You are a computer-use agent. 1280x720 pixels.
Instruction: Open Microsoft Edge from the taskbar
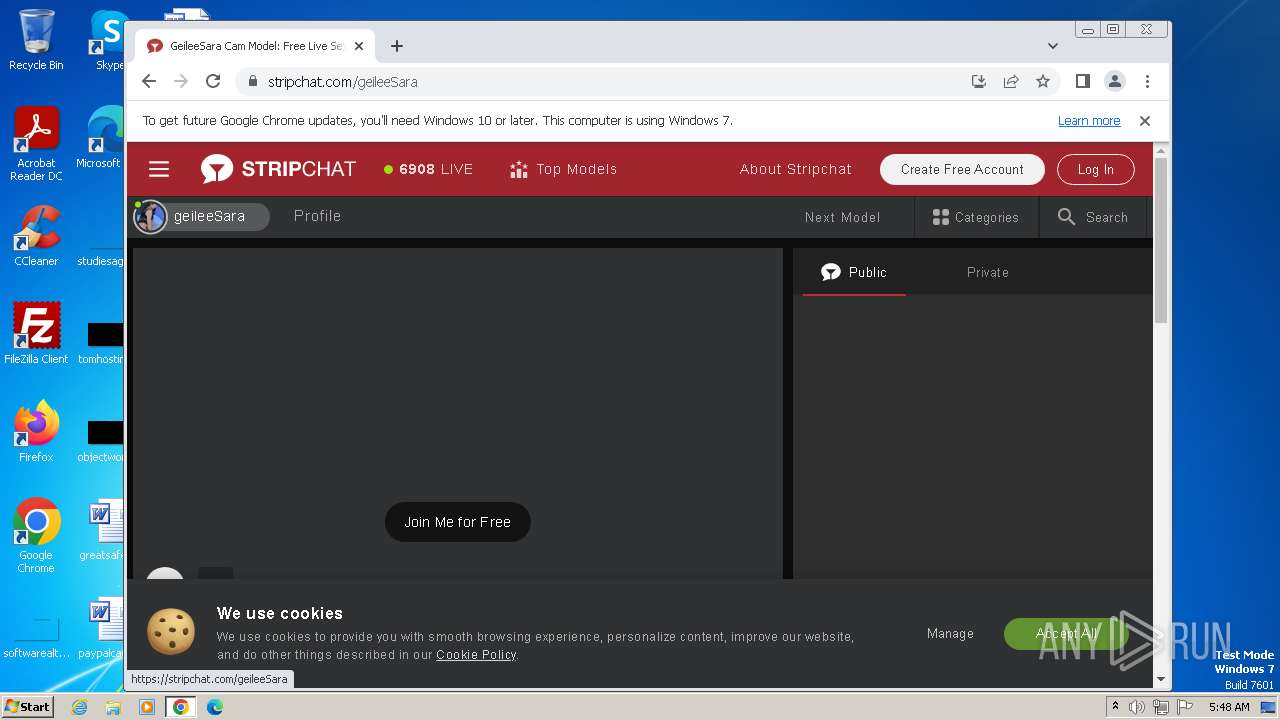click(x=215, y=707)
